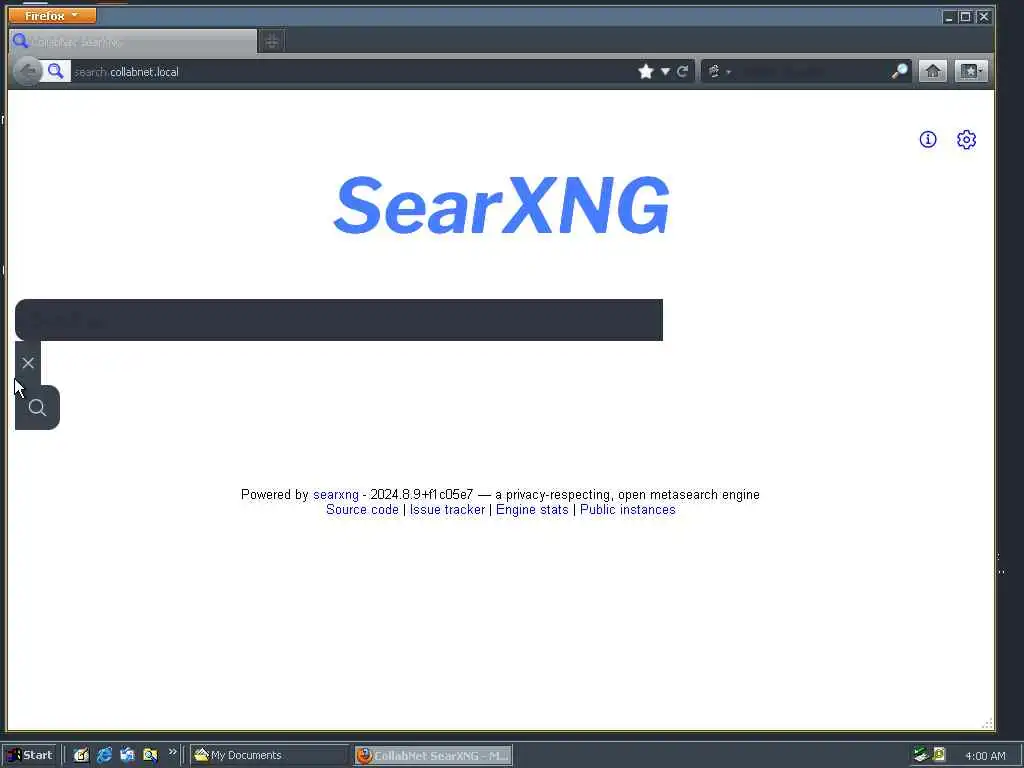Screen dimensions: 1024x768
Task: Reload the page with refresh icon
Action: pos(682,71)
